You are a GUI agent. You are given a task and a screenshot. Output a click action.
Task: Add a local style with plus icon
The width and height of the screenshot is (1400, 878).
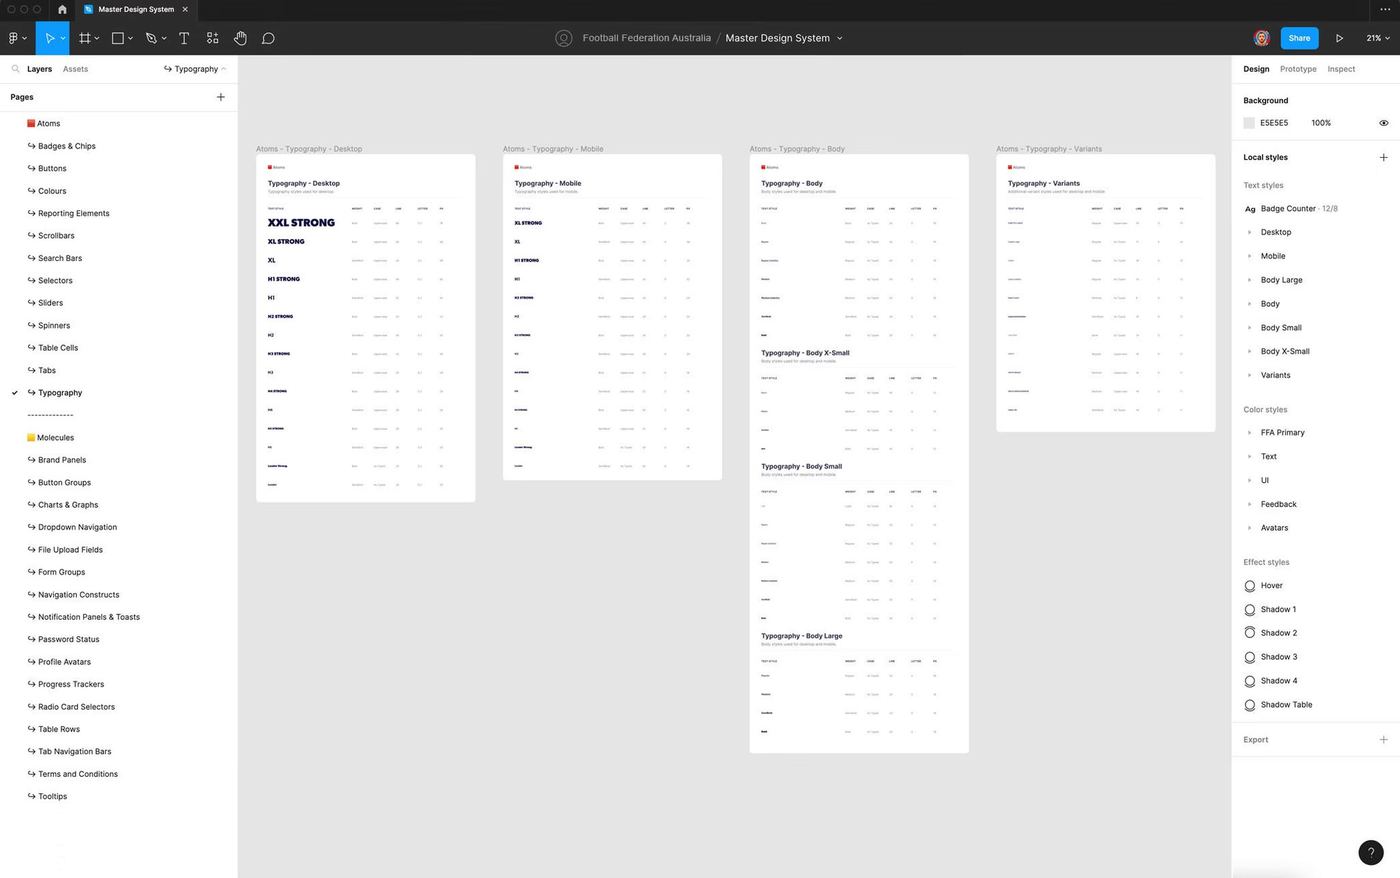click(1384, 157)
